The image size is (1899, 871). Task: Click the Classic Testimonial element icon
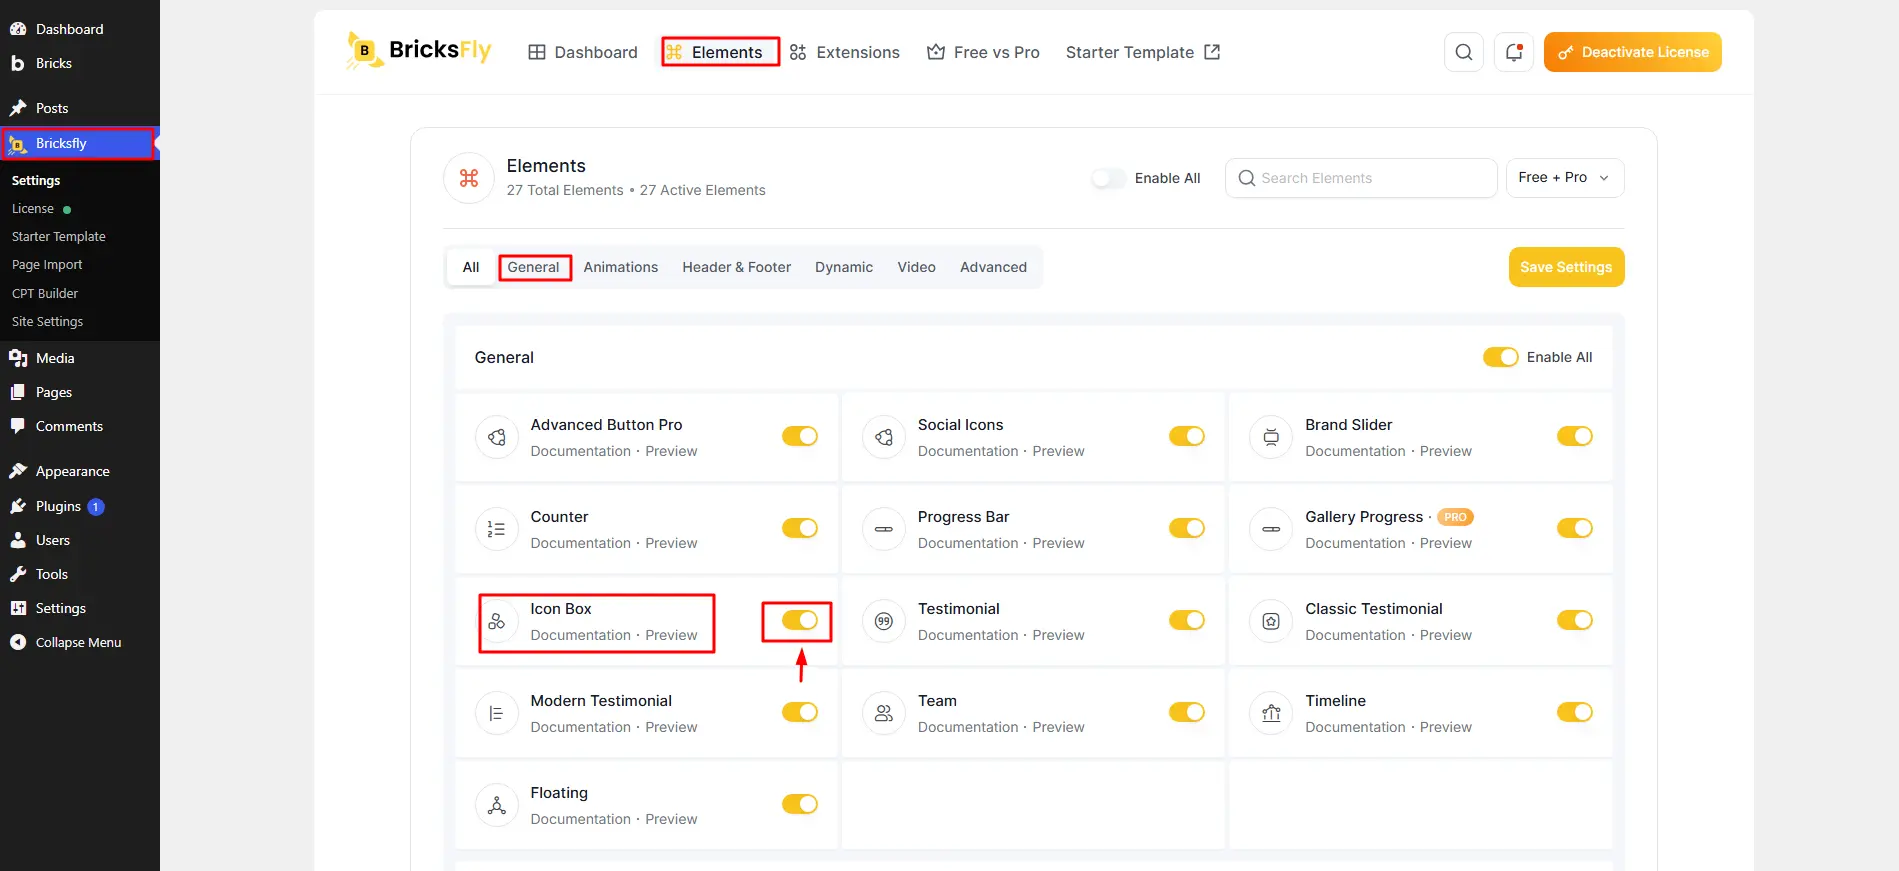(1271, 621)
